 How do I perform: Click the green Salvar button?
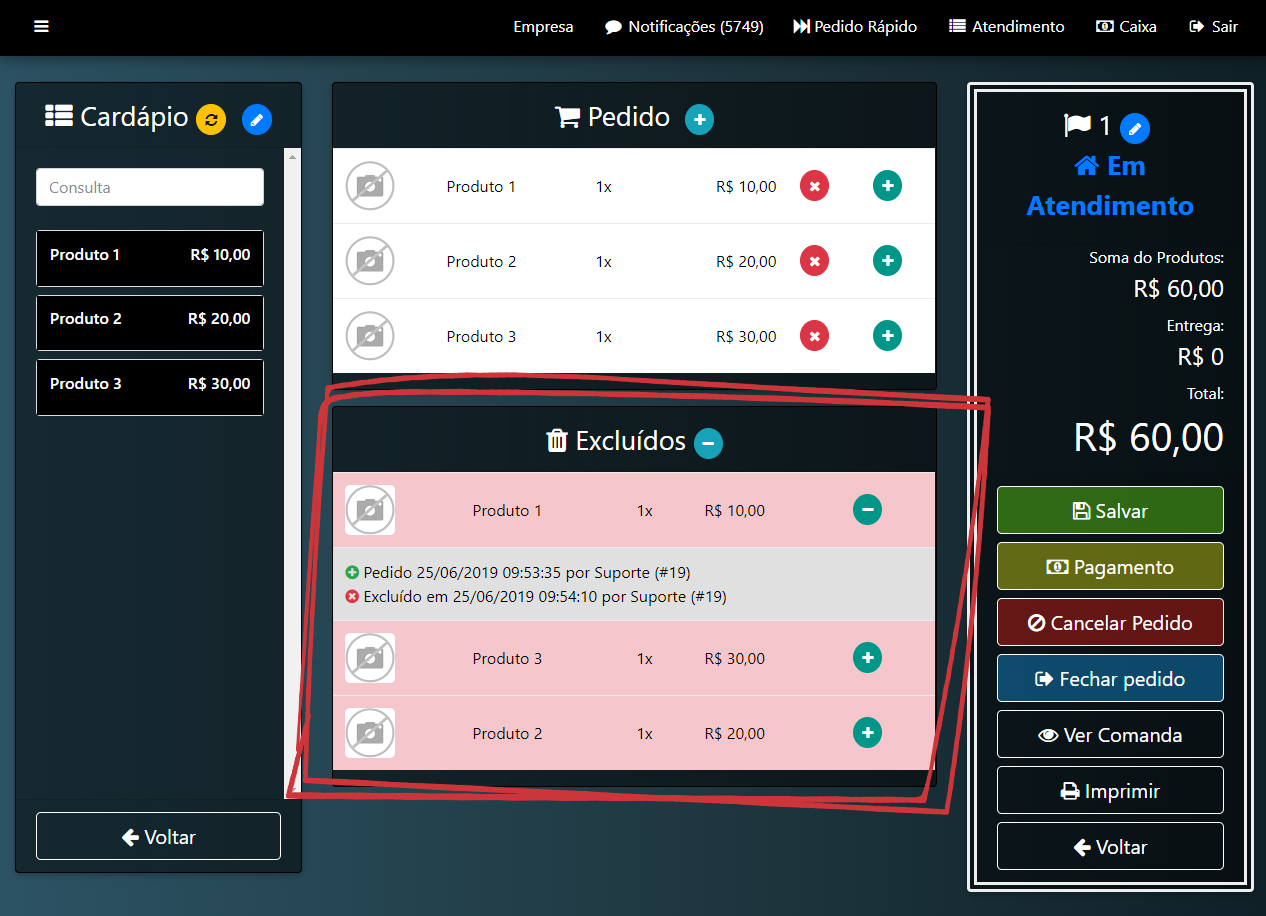point(1110,510)
